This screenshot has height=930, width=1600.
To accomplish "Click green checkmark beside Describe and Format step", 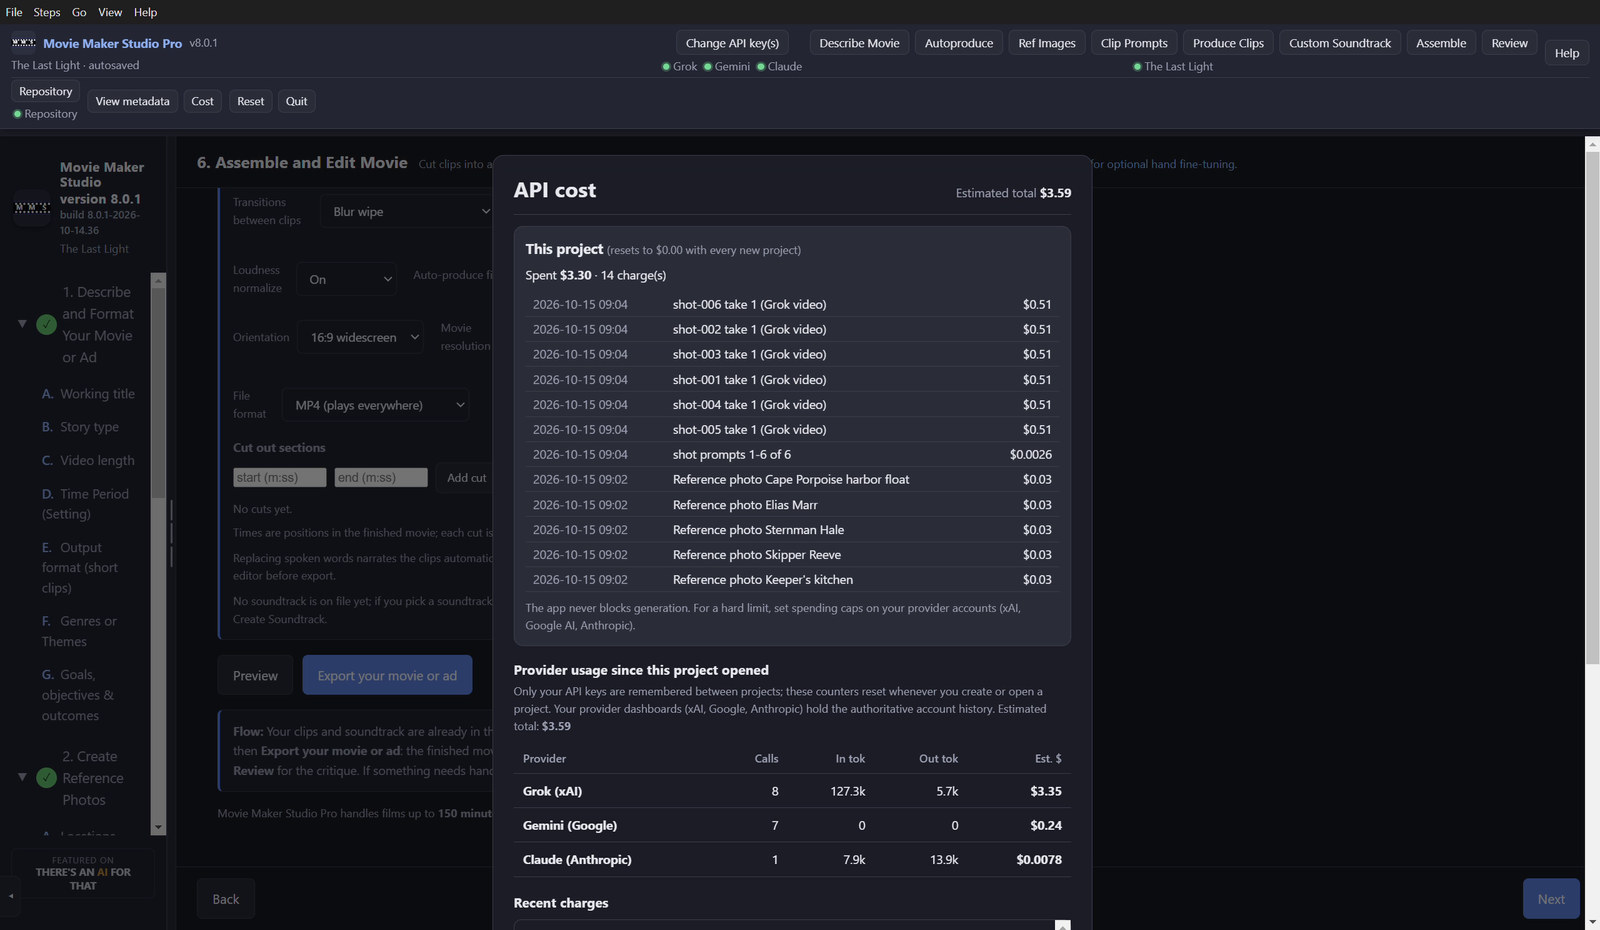I will (46, 324).
